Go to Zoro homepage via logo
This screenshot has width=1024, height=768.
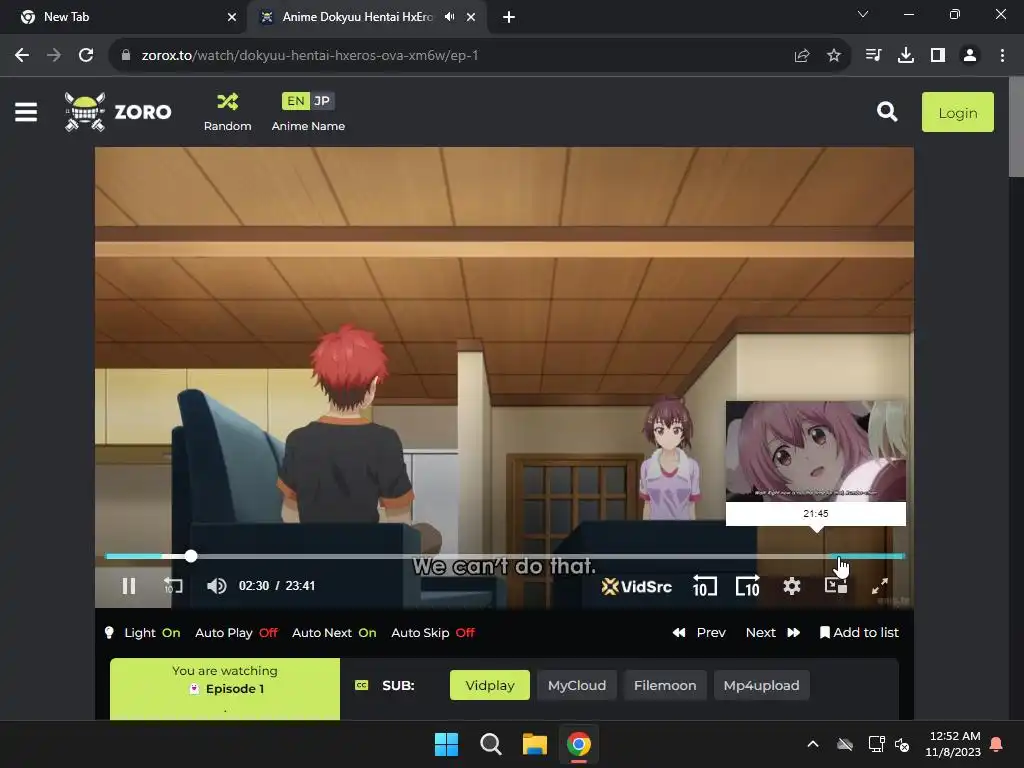pyautogui.click(x=118, y=112)
